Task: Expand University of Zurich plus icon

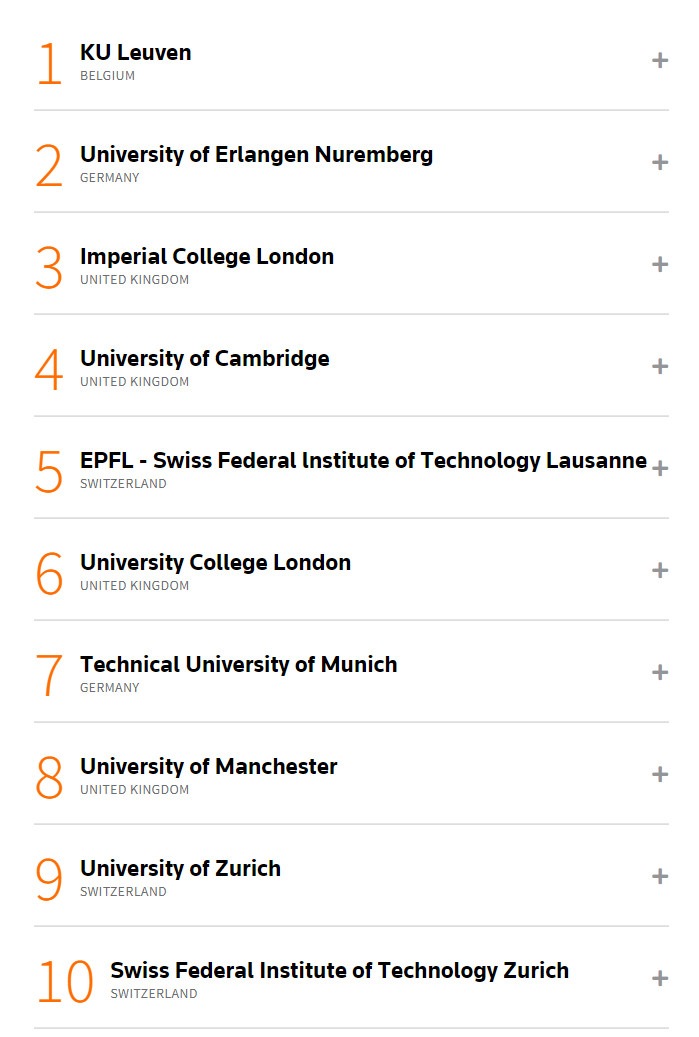Action: [659, 876]
